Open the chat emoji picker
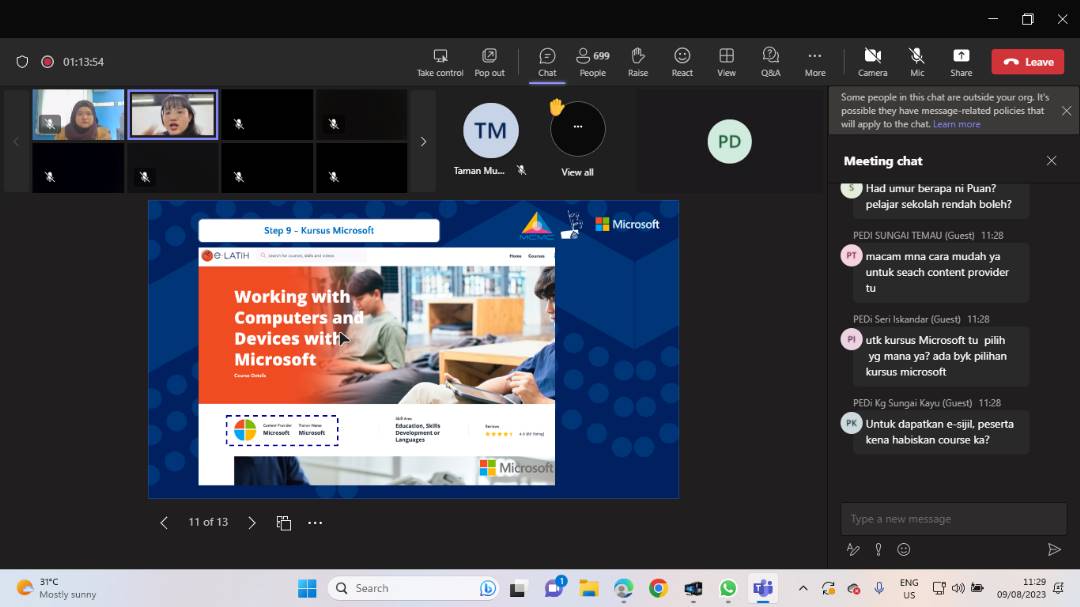Viewport: 1080px width, 607px height. click(x=904, y=549)
